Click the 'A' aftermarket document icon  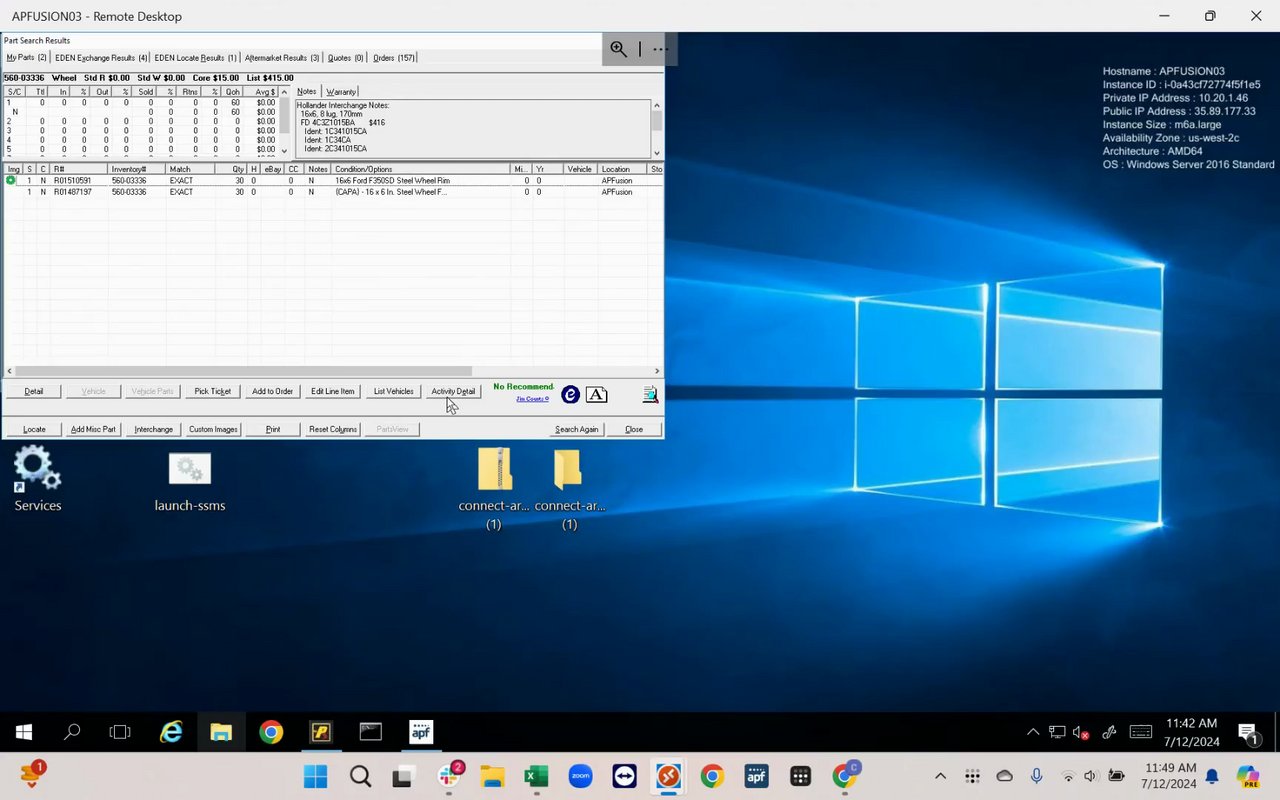click(x=596, y=395)
